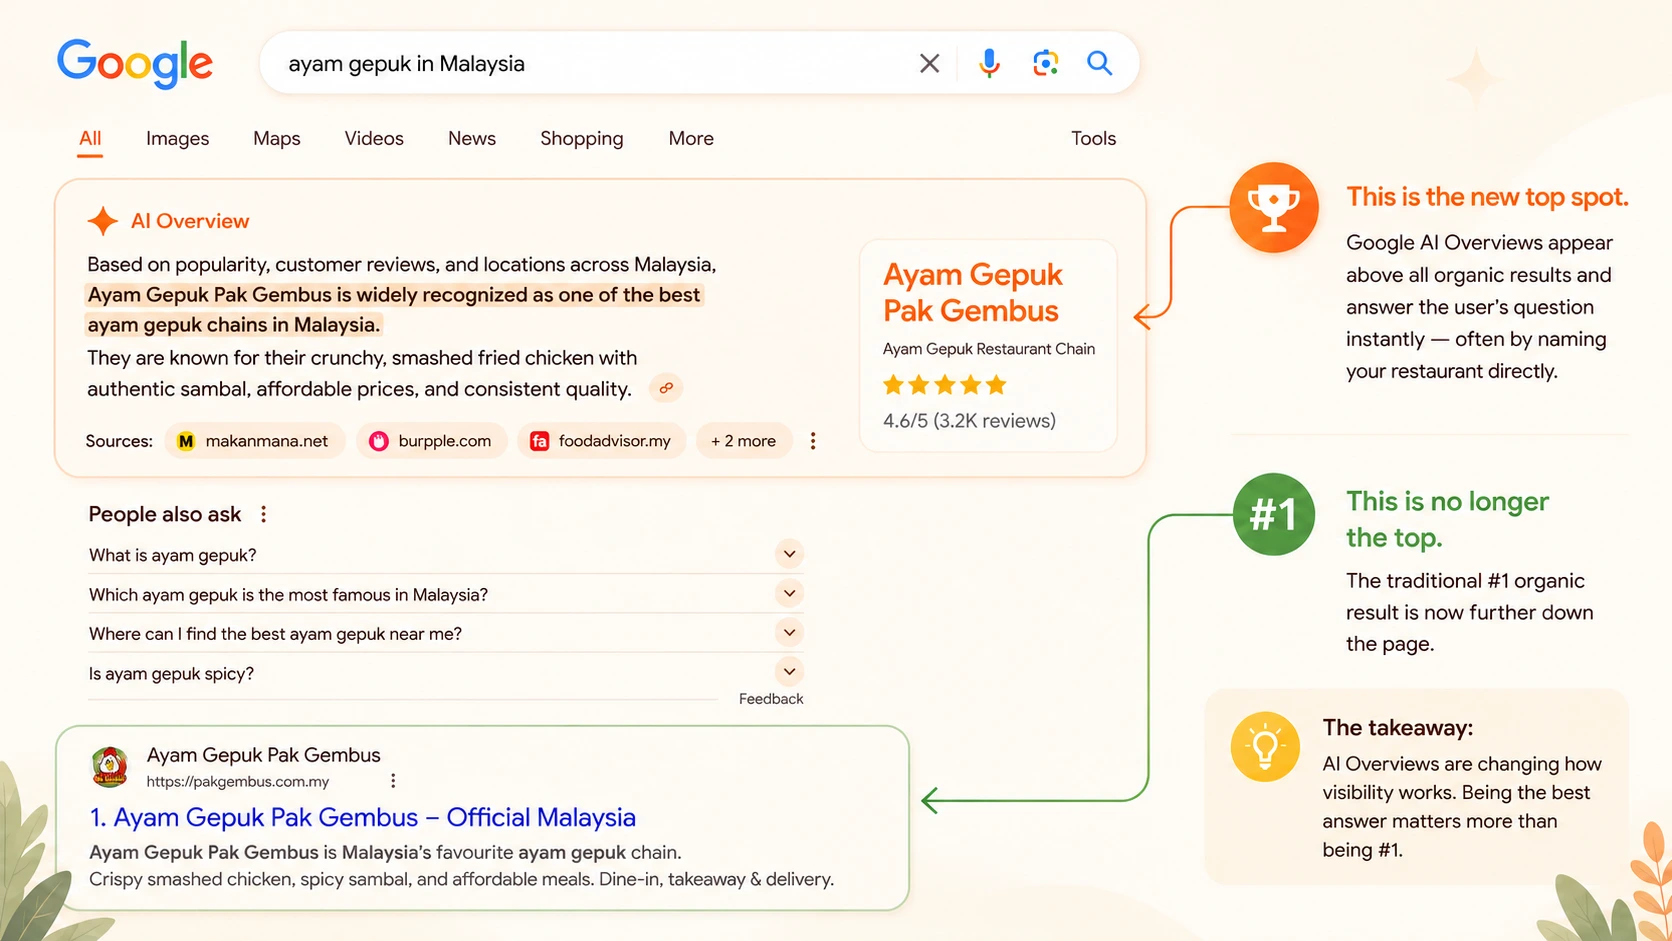Expand 'Where can I find the best' question
Image resolution: width=1672 pixels, height=941 pixels.
[x=446, y=633]
